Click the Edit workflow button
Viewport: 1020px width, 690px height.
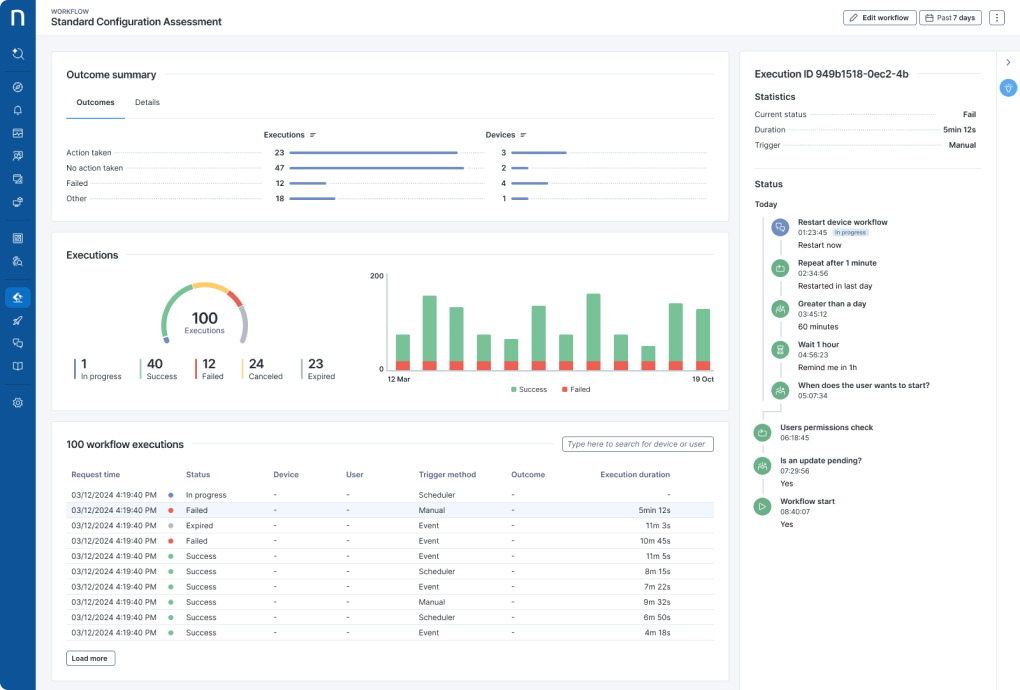pyautogui.click(x=879, y=18)
